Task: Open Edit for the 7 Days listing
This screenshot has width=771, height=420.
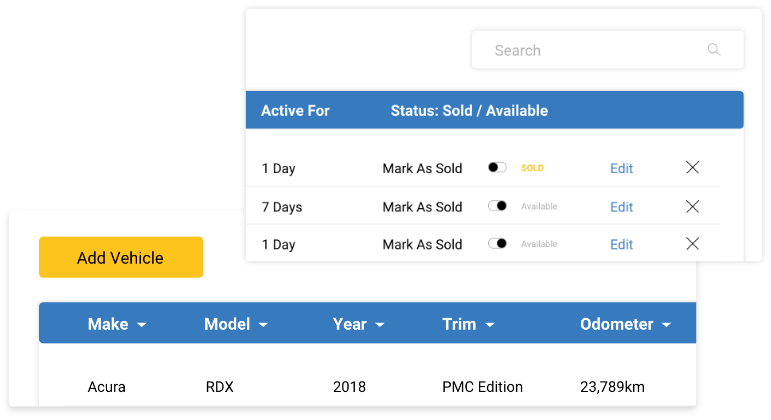Action: click(x=621, y=207)
